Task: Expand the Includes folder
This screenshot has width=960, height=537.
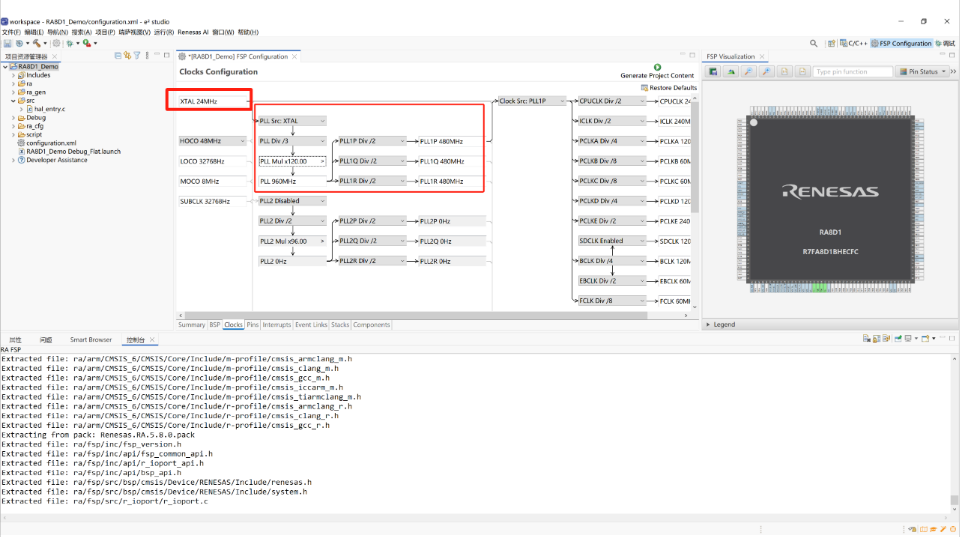Action: point(13,75)
